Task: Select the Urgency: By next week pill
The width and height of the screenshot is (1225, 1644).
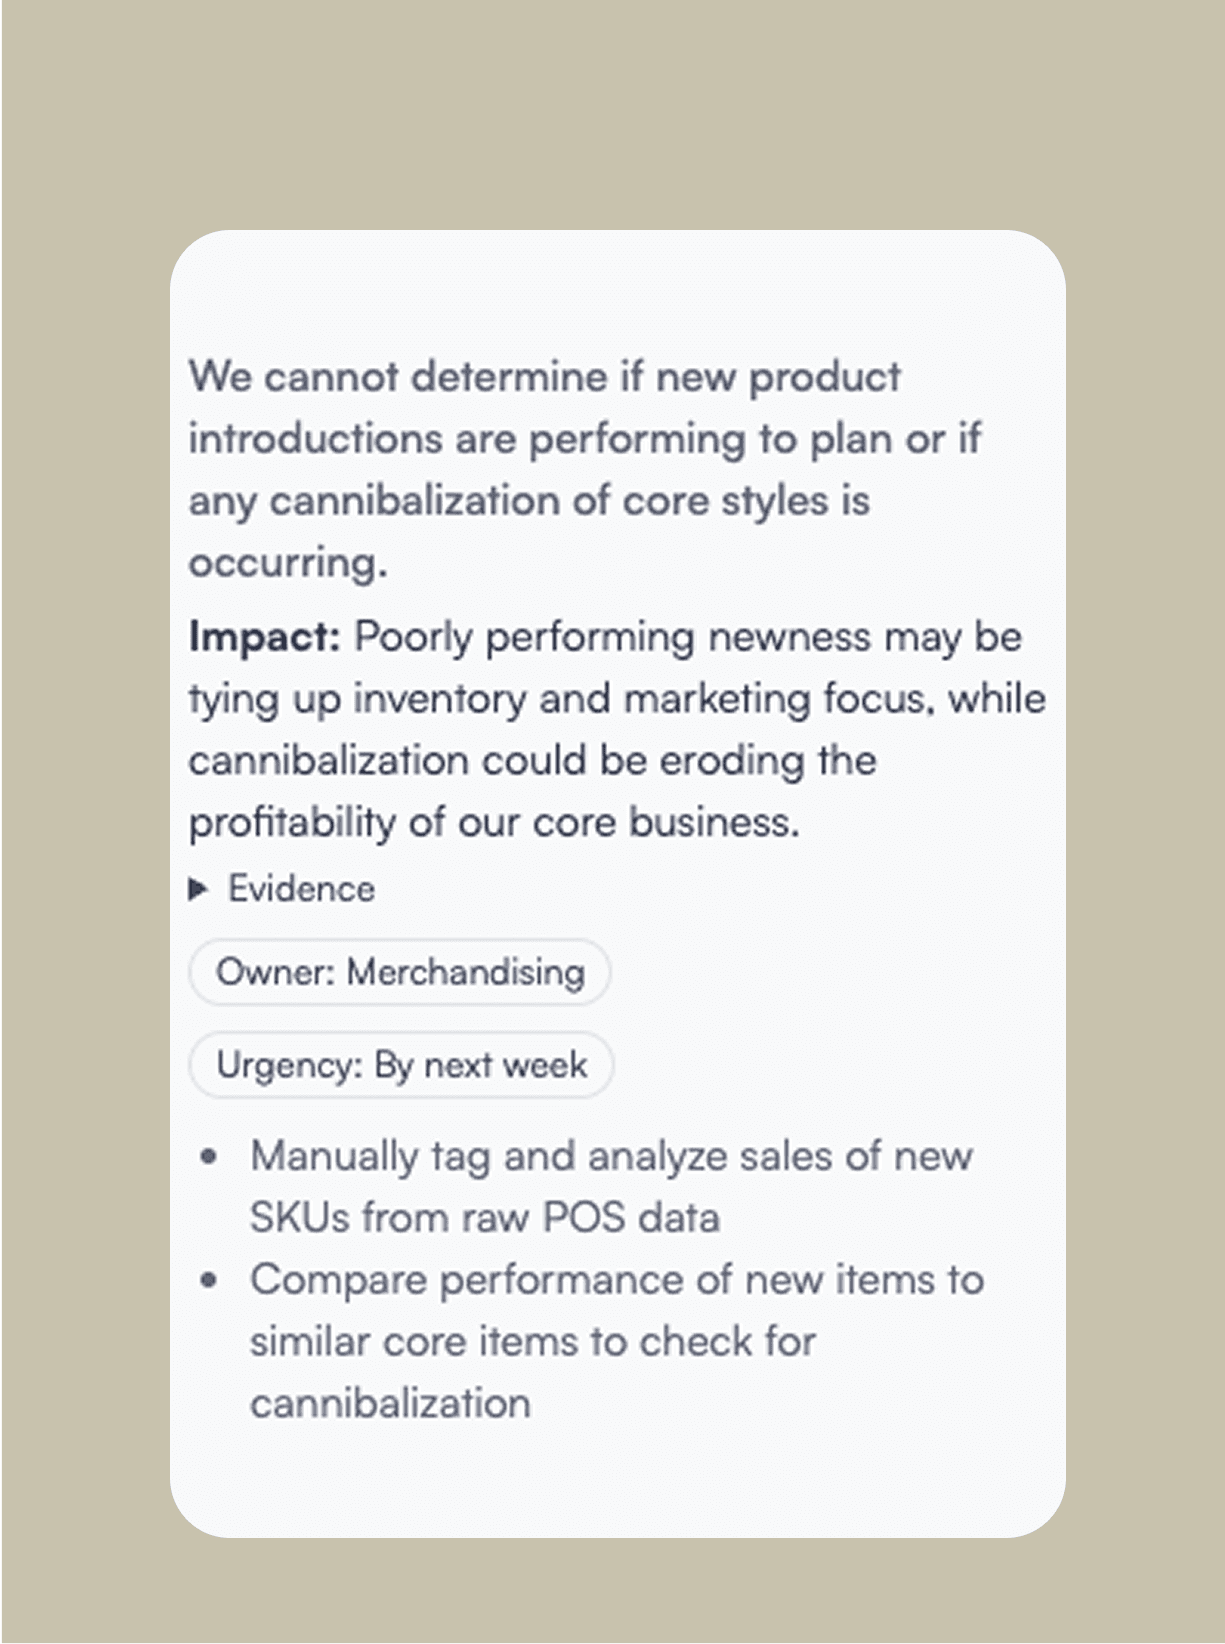Action: click(x=401, y=1065)
